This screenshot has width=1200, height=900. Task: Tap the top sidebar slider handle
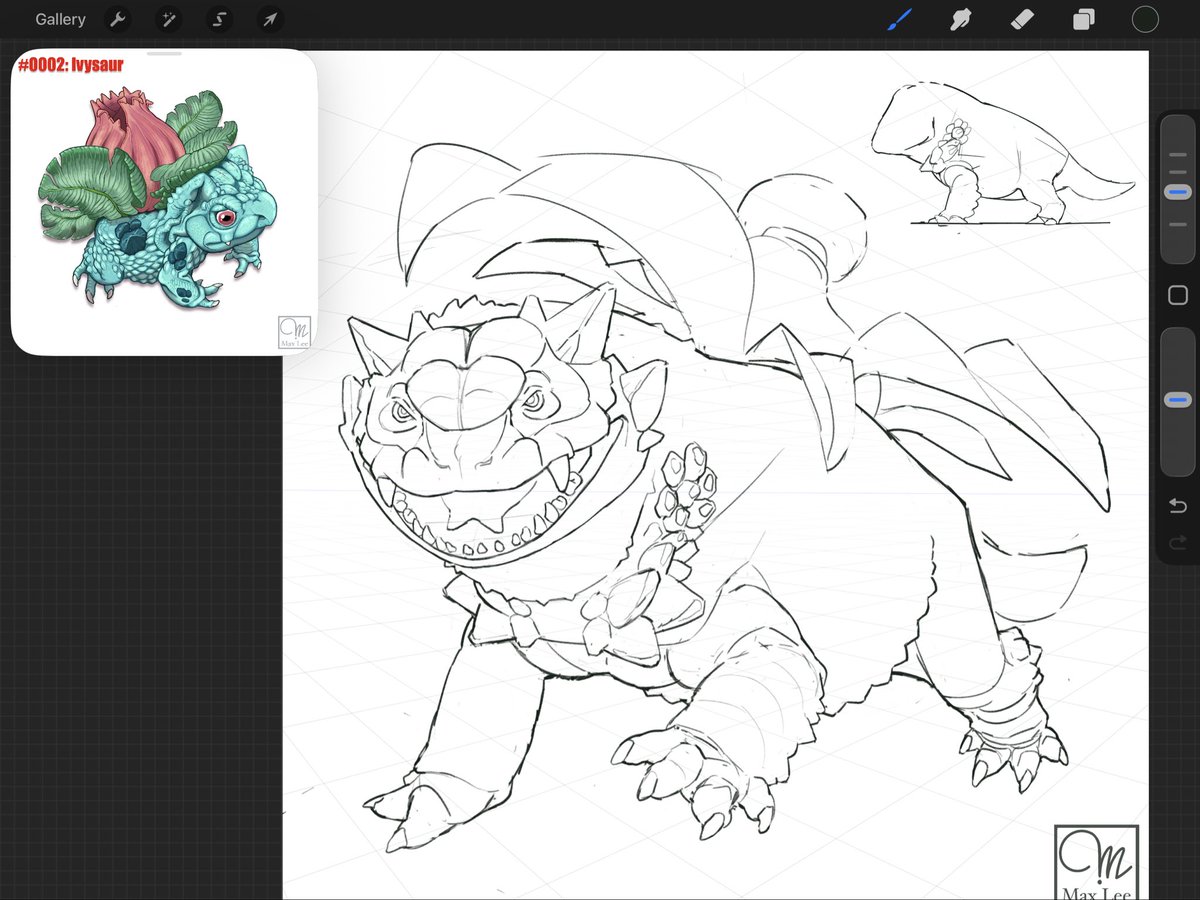(1177, 190)
